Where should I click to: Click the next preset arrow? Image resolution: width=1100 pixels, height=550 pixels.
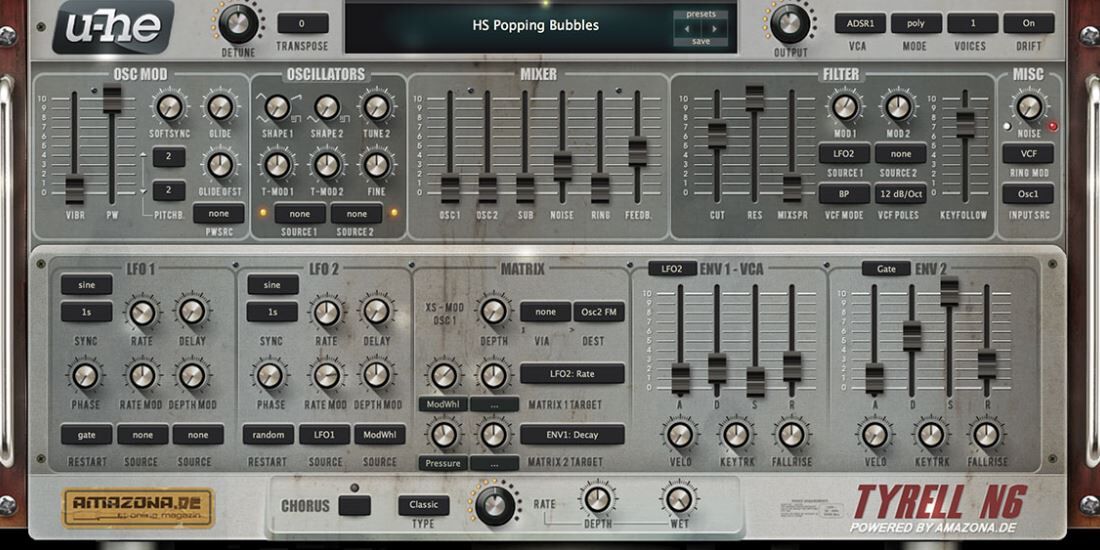click(715, 29)
